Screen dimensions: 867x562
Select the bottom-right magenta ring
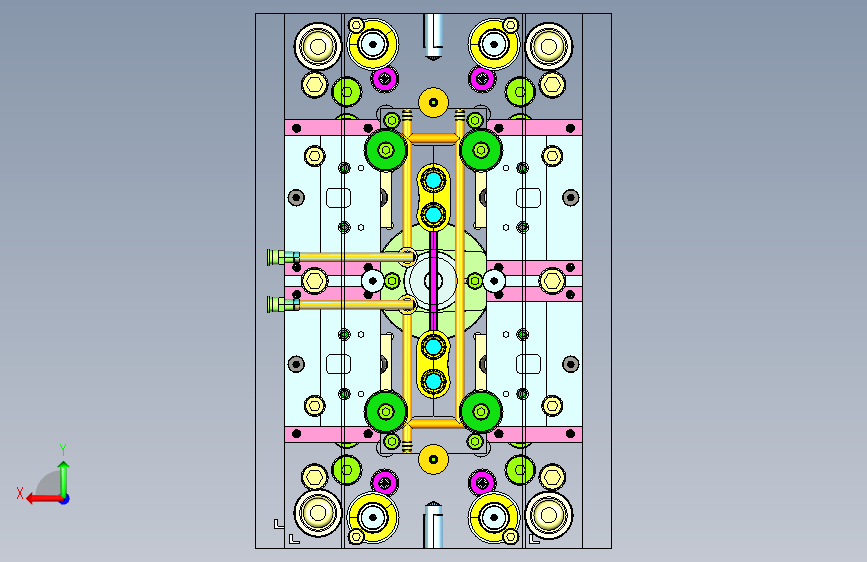(x=482, y=483)
